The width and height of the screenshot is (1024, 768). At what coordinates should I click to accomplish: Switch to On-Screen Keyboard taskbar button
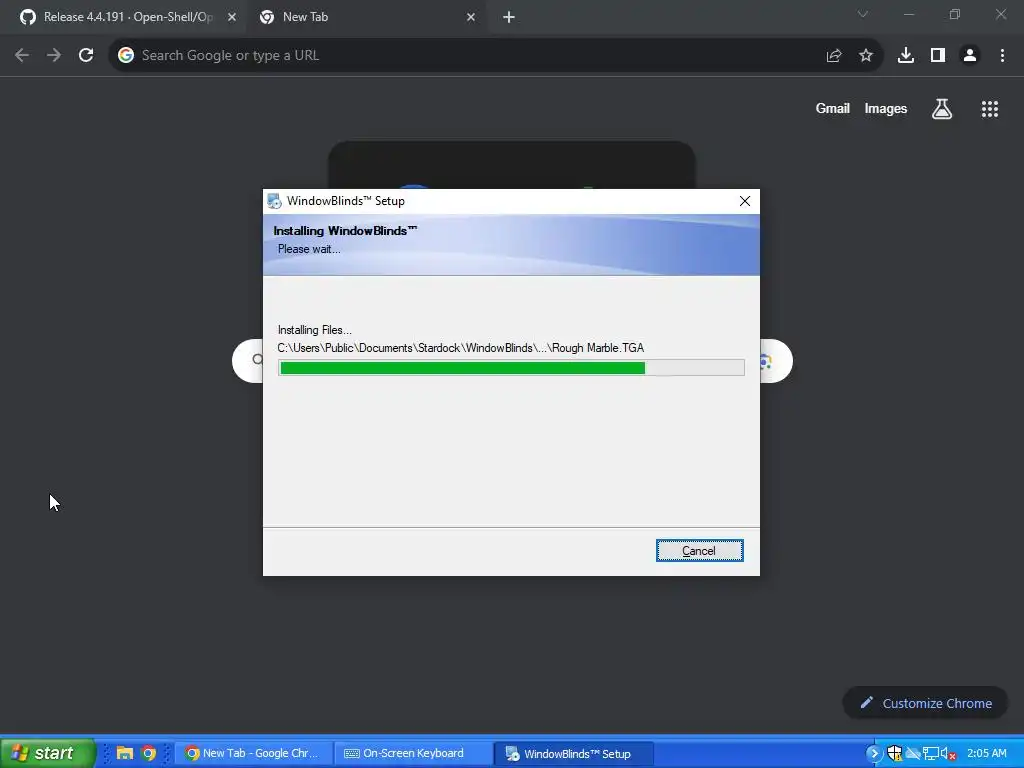click(x=413, y=753)
